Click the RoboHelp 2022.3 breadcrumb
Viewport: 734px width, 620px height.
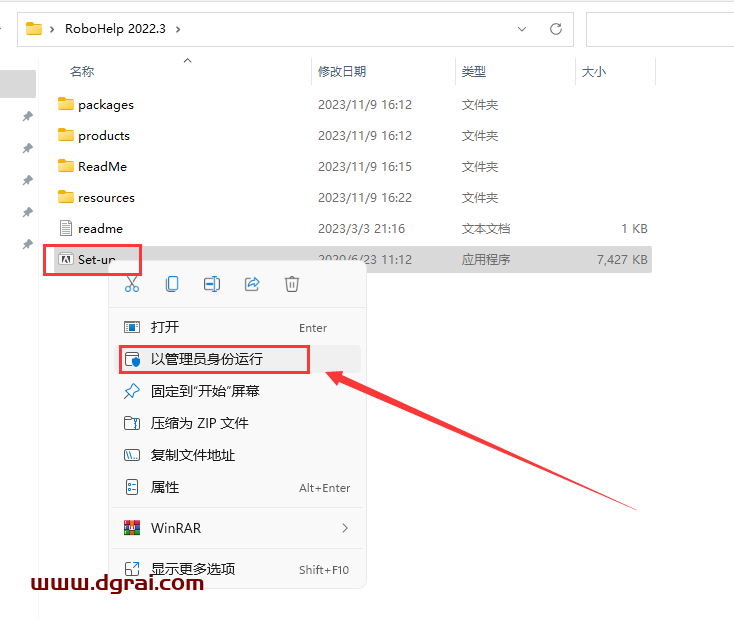pyautogui.click(x=115, y=29)
